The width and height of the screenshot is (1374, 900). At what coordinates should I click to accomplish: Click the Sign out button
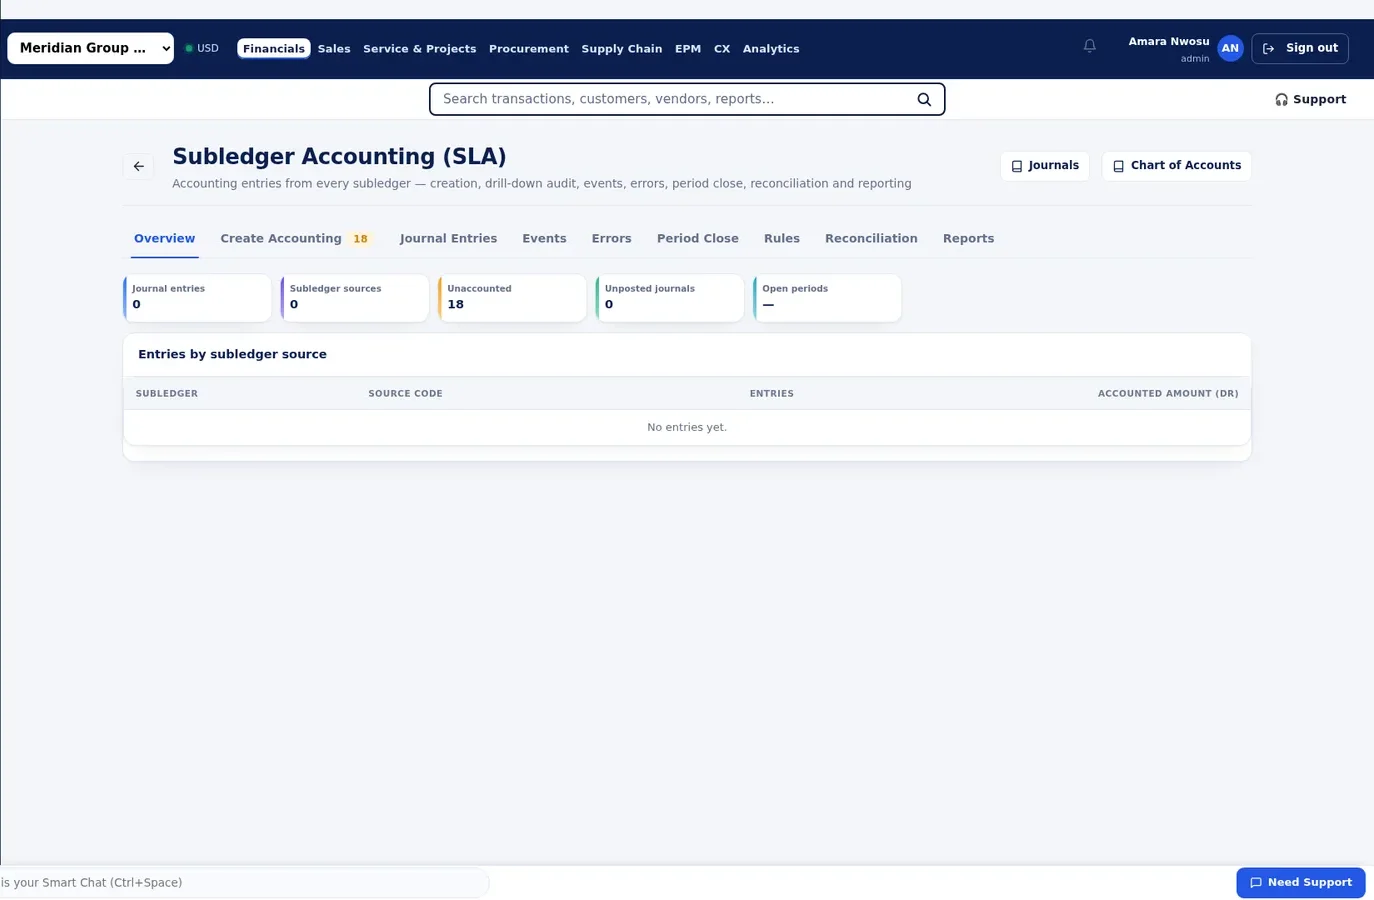[1300, 48]
